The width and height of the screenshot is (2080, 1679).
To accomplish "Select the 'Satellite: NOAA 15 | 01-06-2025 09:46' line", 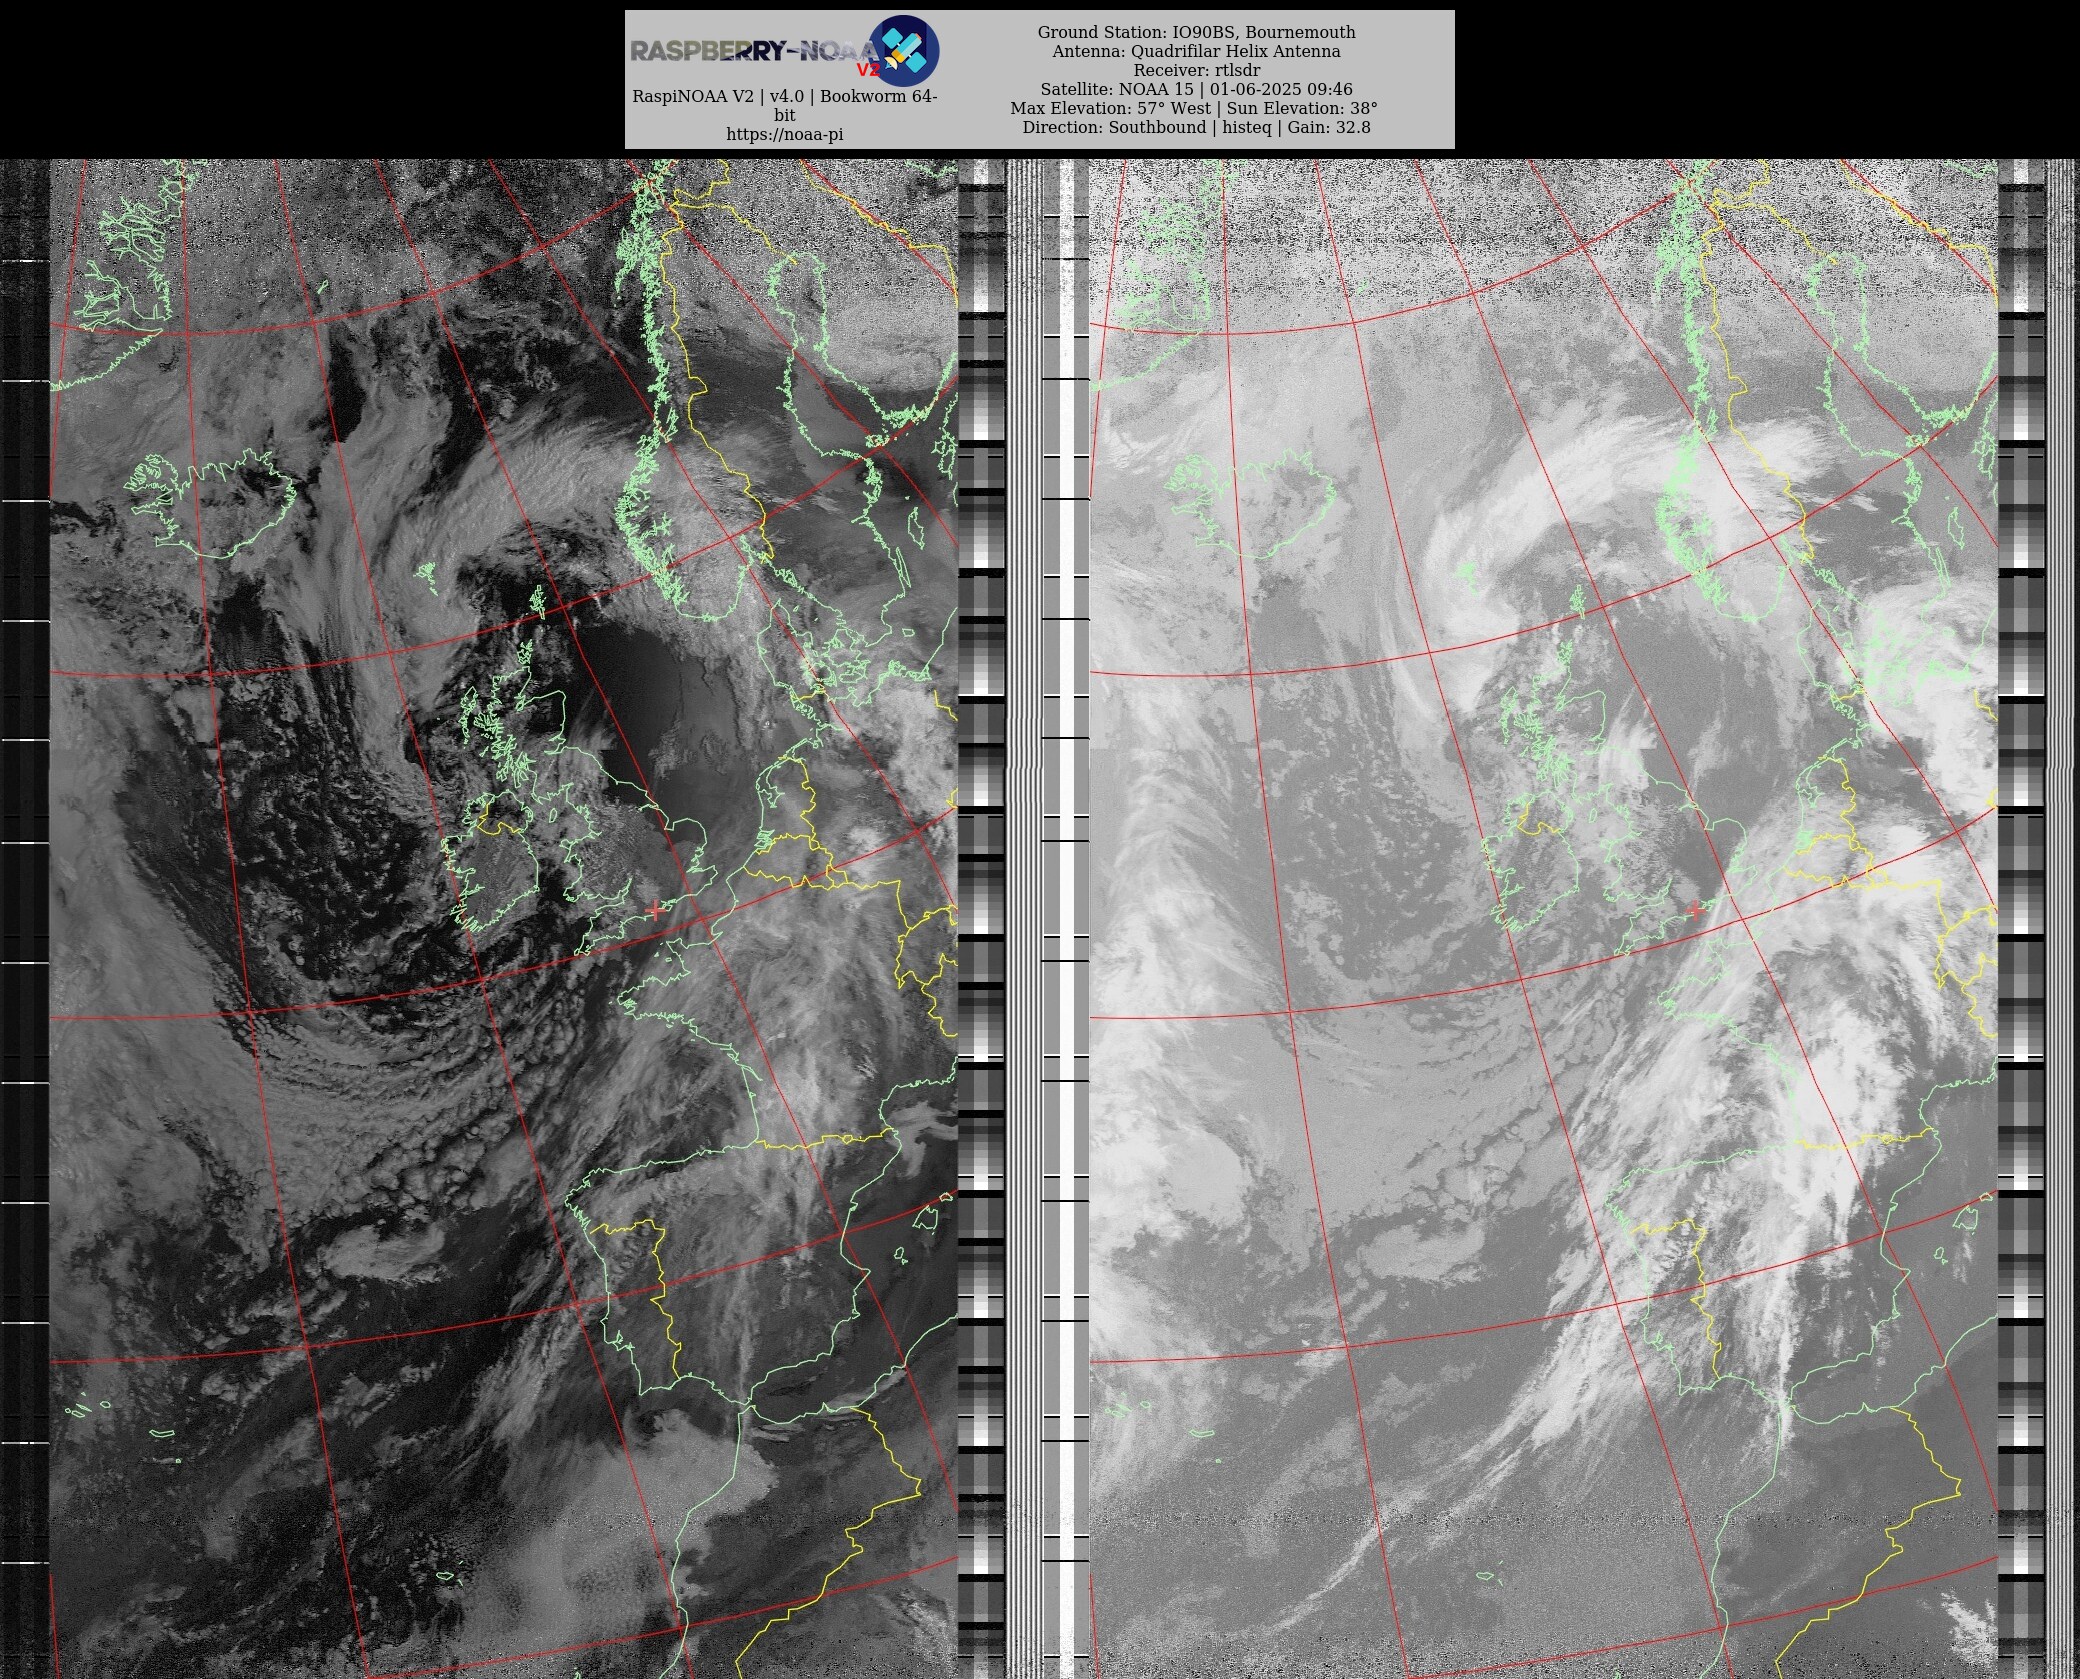I will (1196, 89).
